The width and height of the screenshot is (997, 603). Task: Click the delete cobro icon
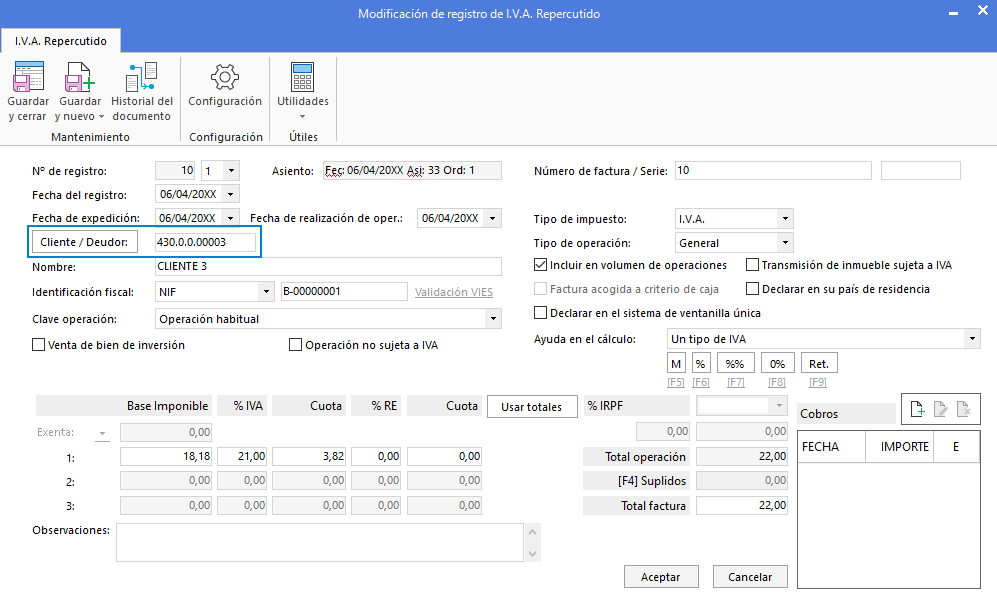963,409
